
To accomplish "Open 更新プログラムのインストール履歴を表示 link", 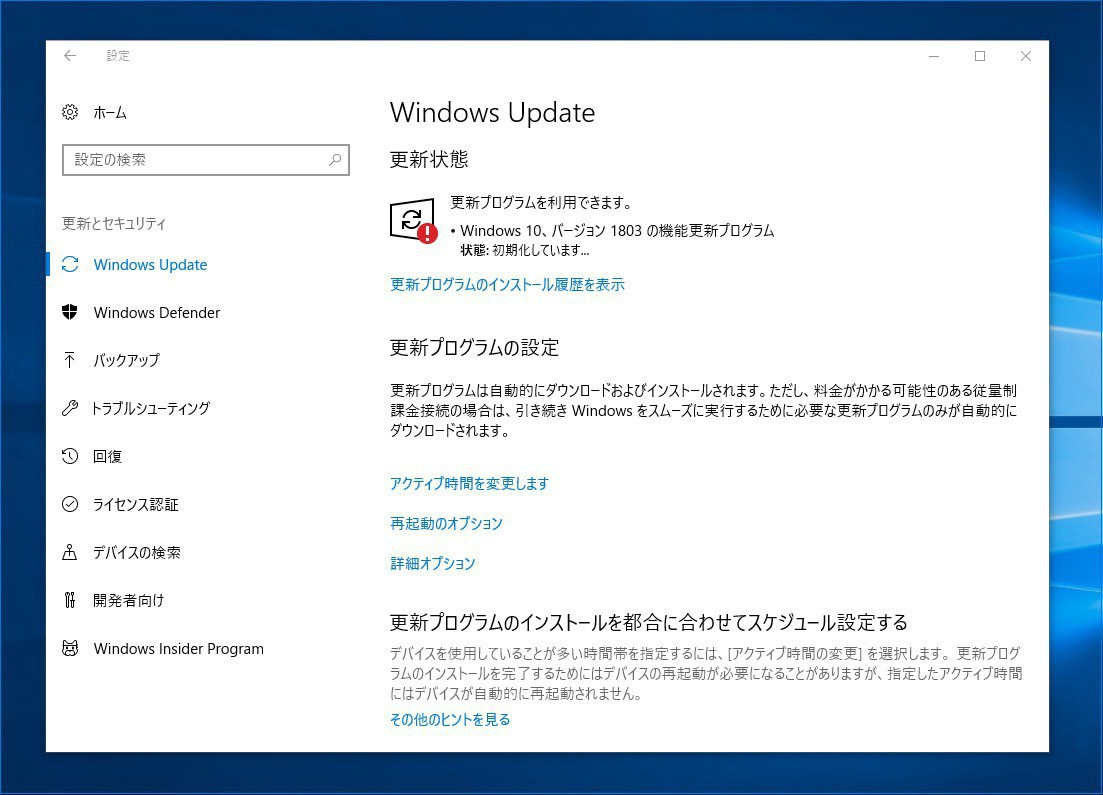I will point(507,284).
